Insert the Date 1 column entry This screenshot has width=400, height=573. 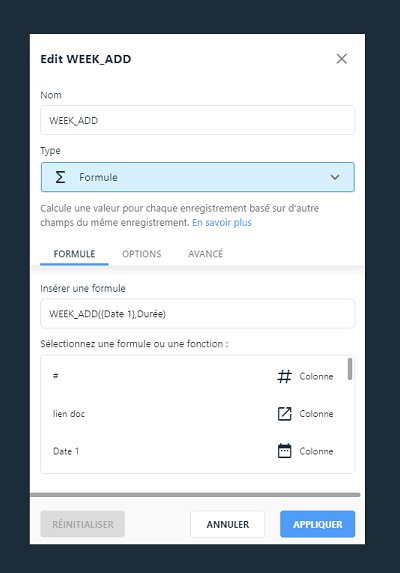(194, 451)
